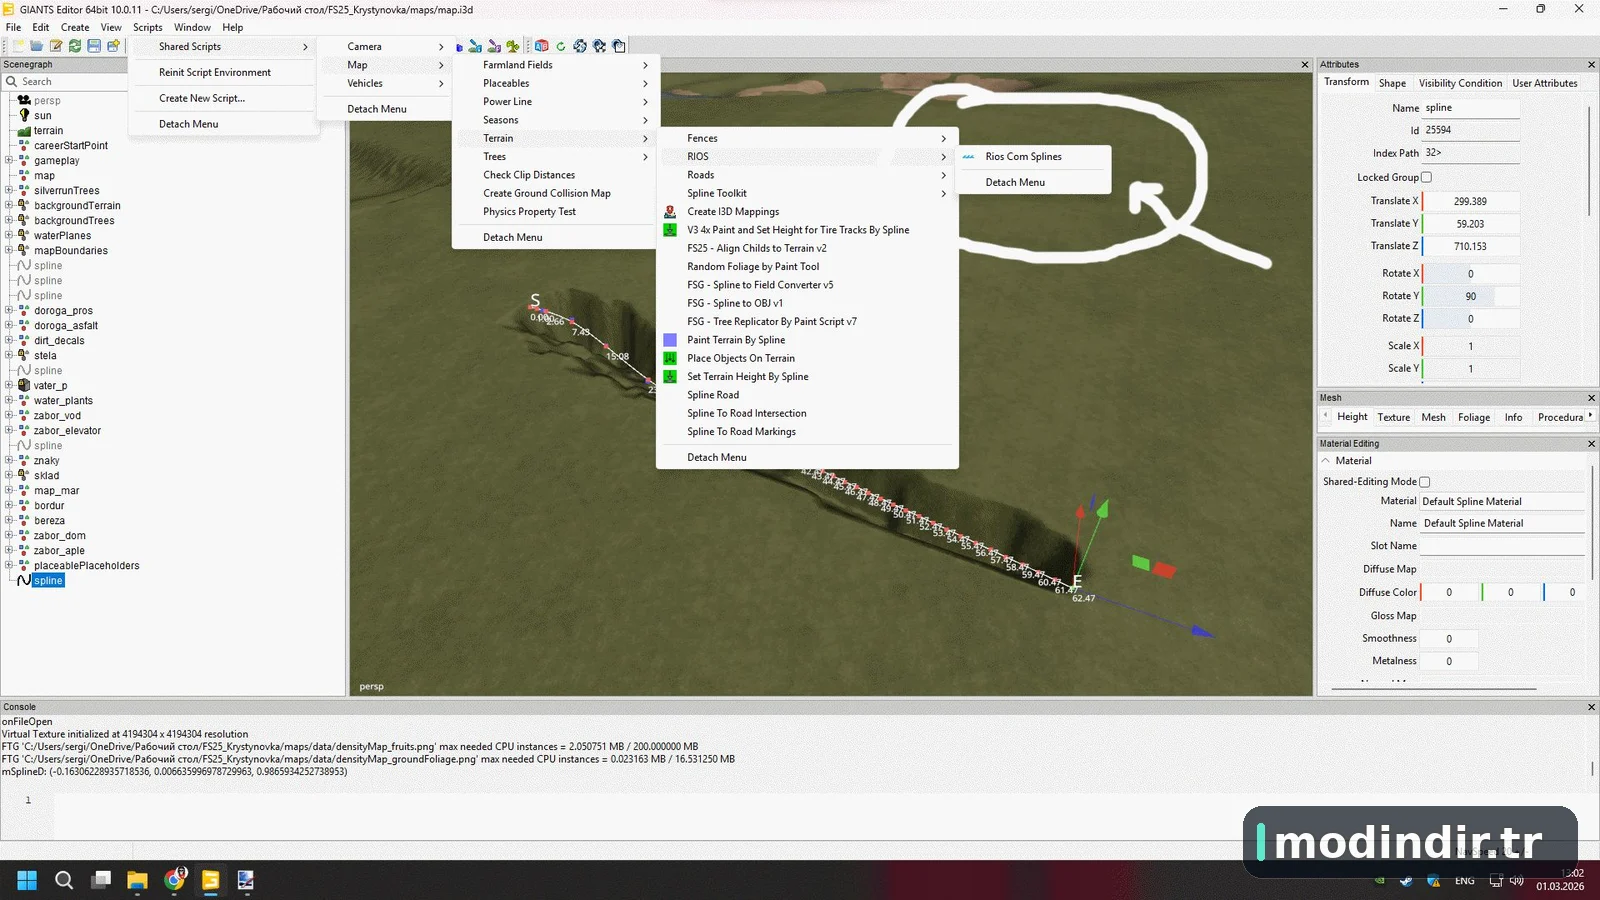Click the terrain node icon in Scenegraph
Screen dimensions: 1600x900
click(x=24, y=131)
